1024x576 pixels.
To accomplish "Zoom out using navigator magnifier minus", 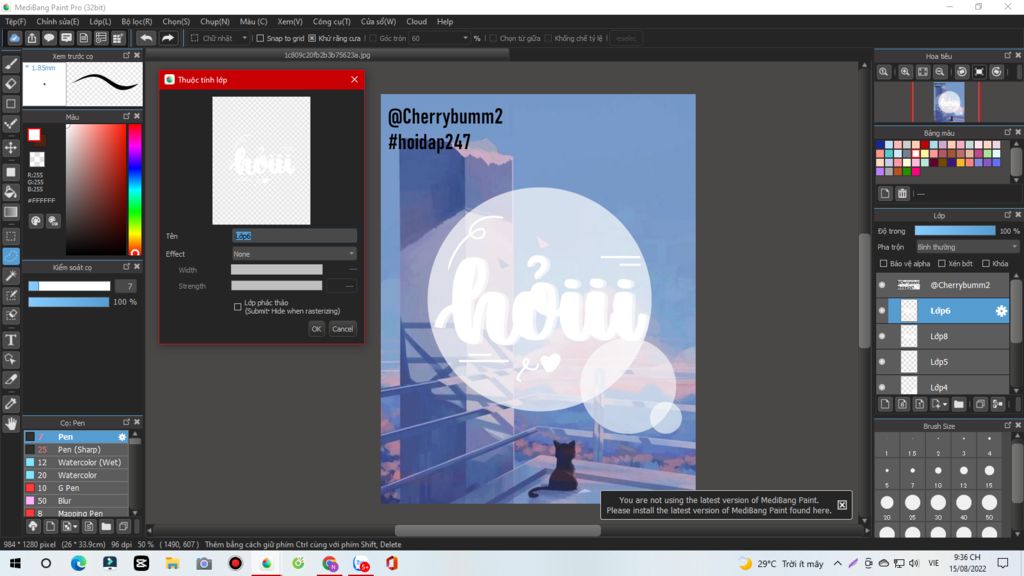I will pos(940,72).
